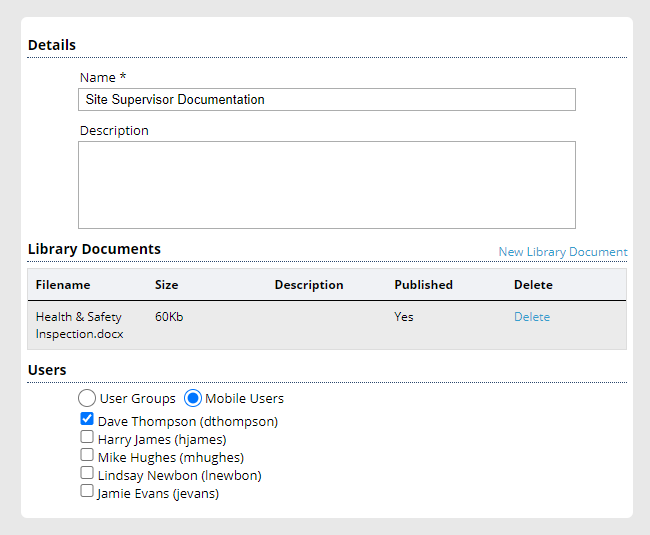Click the Filename column header

click(x=62, y=285)
